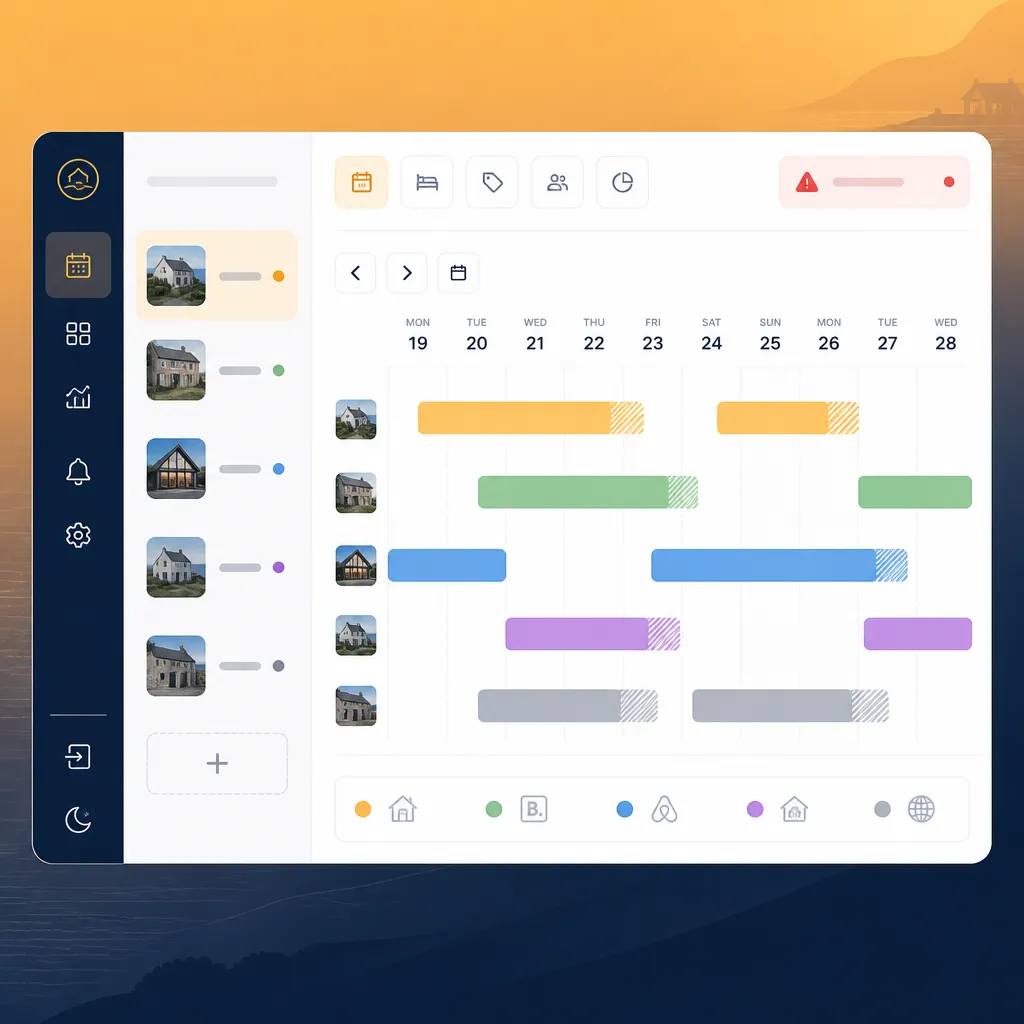Open the calendar view in dark sidebar

click(x=78, y=265)
